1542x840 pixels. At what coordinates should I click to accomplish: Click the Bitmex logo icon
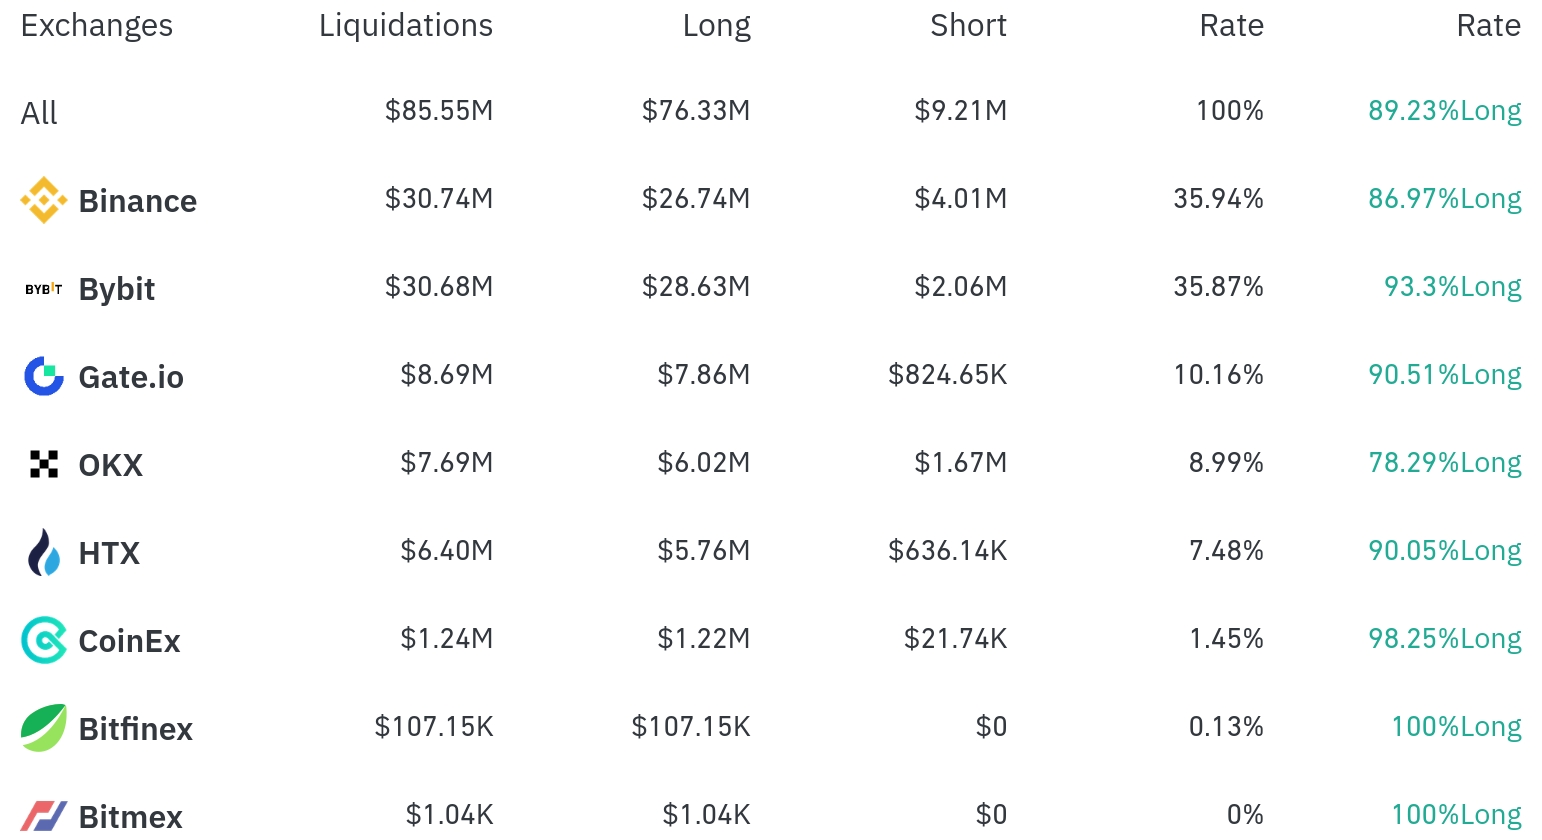[x=44, y=816]
